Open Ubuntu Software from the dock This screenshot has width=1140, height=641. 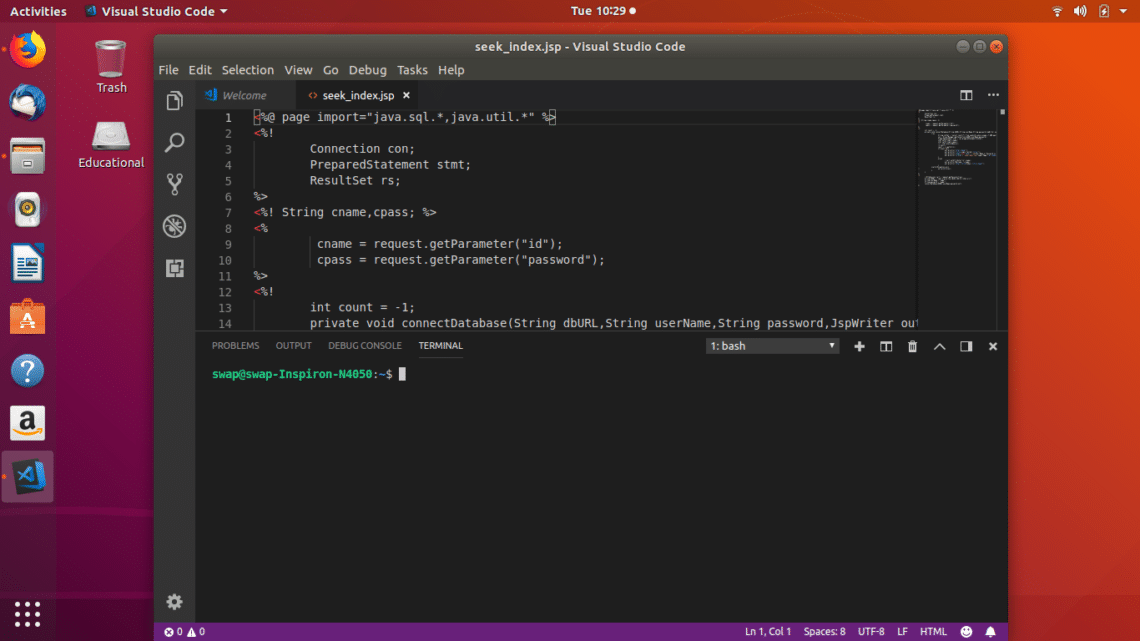tap(28, 317)
